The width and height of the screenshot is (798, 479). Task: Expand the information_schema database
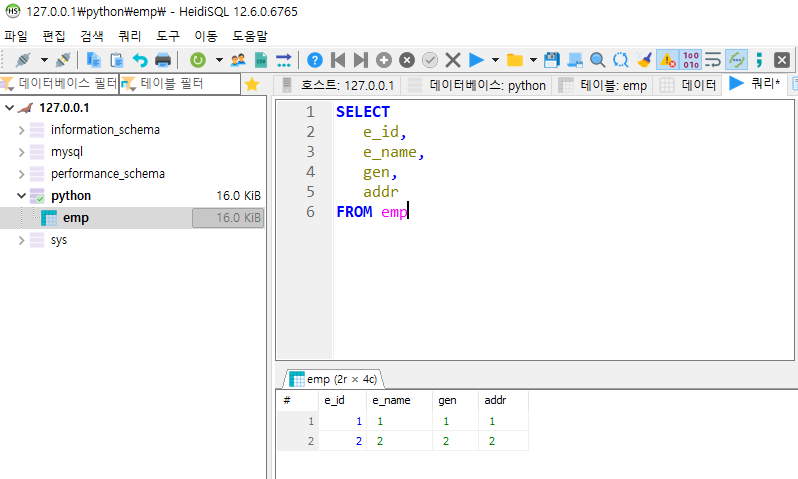pyautogui.click(x=21, y=130)
